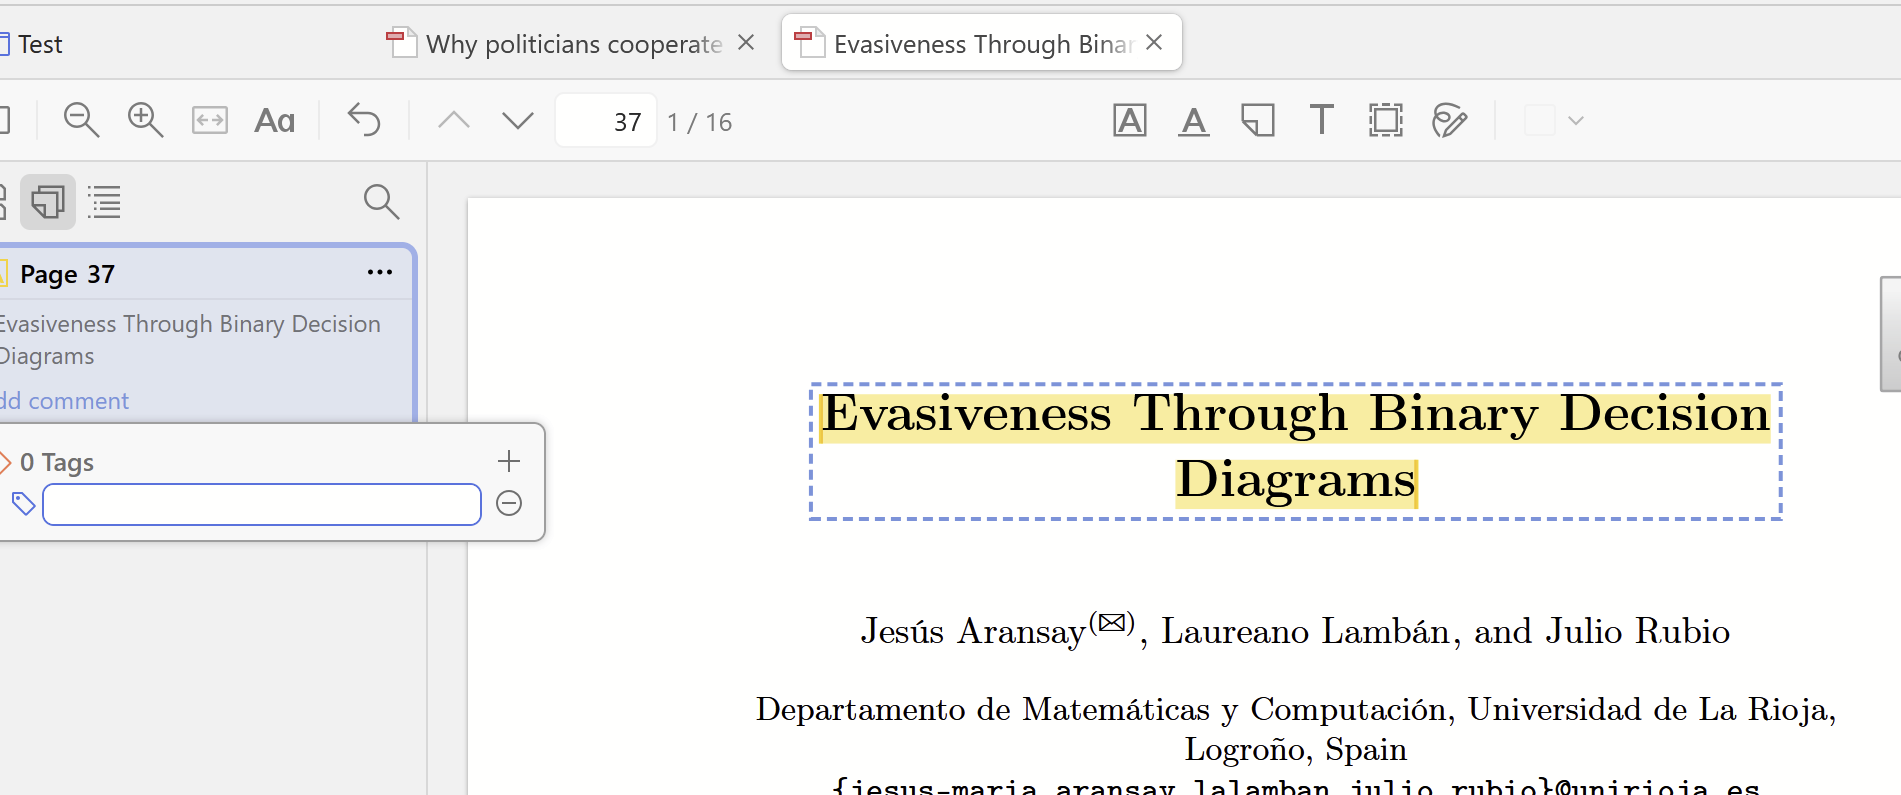Zoom in on the PDF view
The image size is (1901, 795).
click(146, 121)
